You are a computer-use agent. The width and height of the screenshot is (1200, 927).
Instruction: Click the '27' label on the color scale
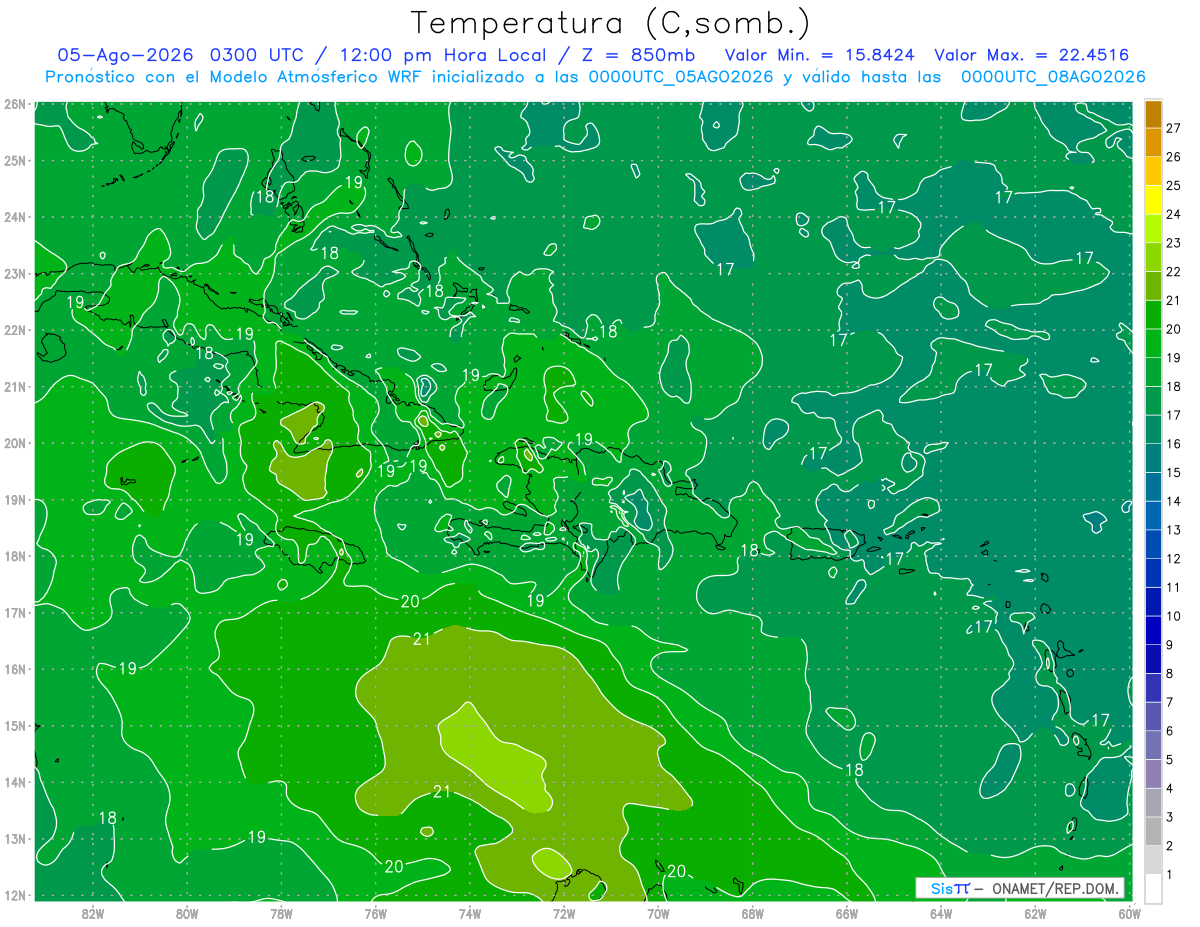[x=1174, y=128]
